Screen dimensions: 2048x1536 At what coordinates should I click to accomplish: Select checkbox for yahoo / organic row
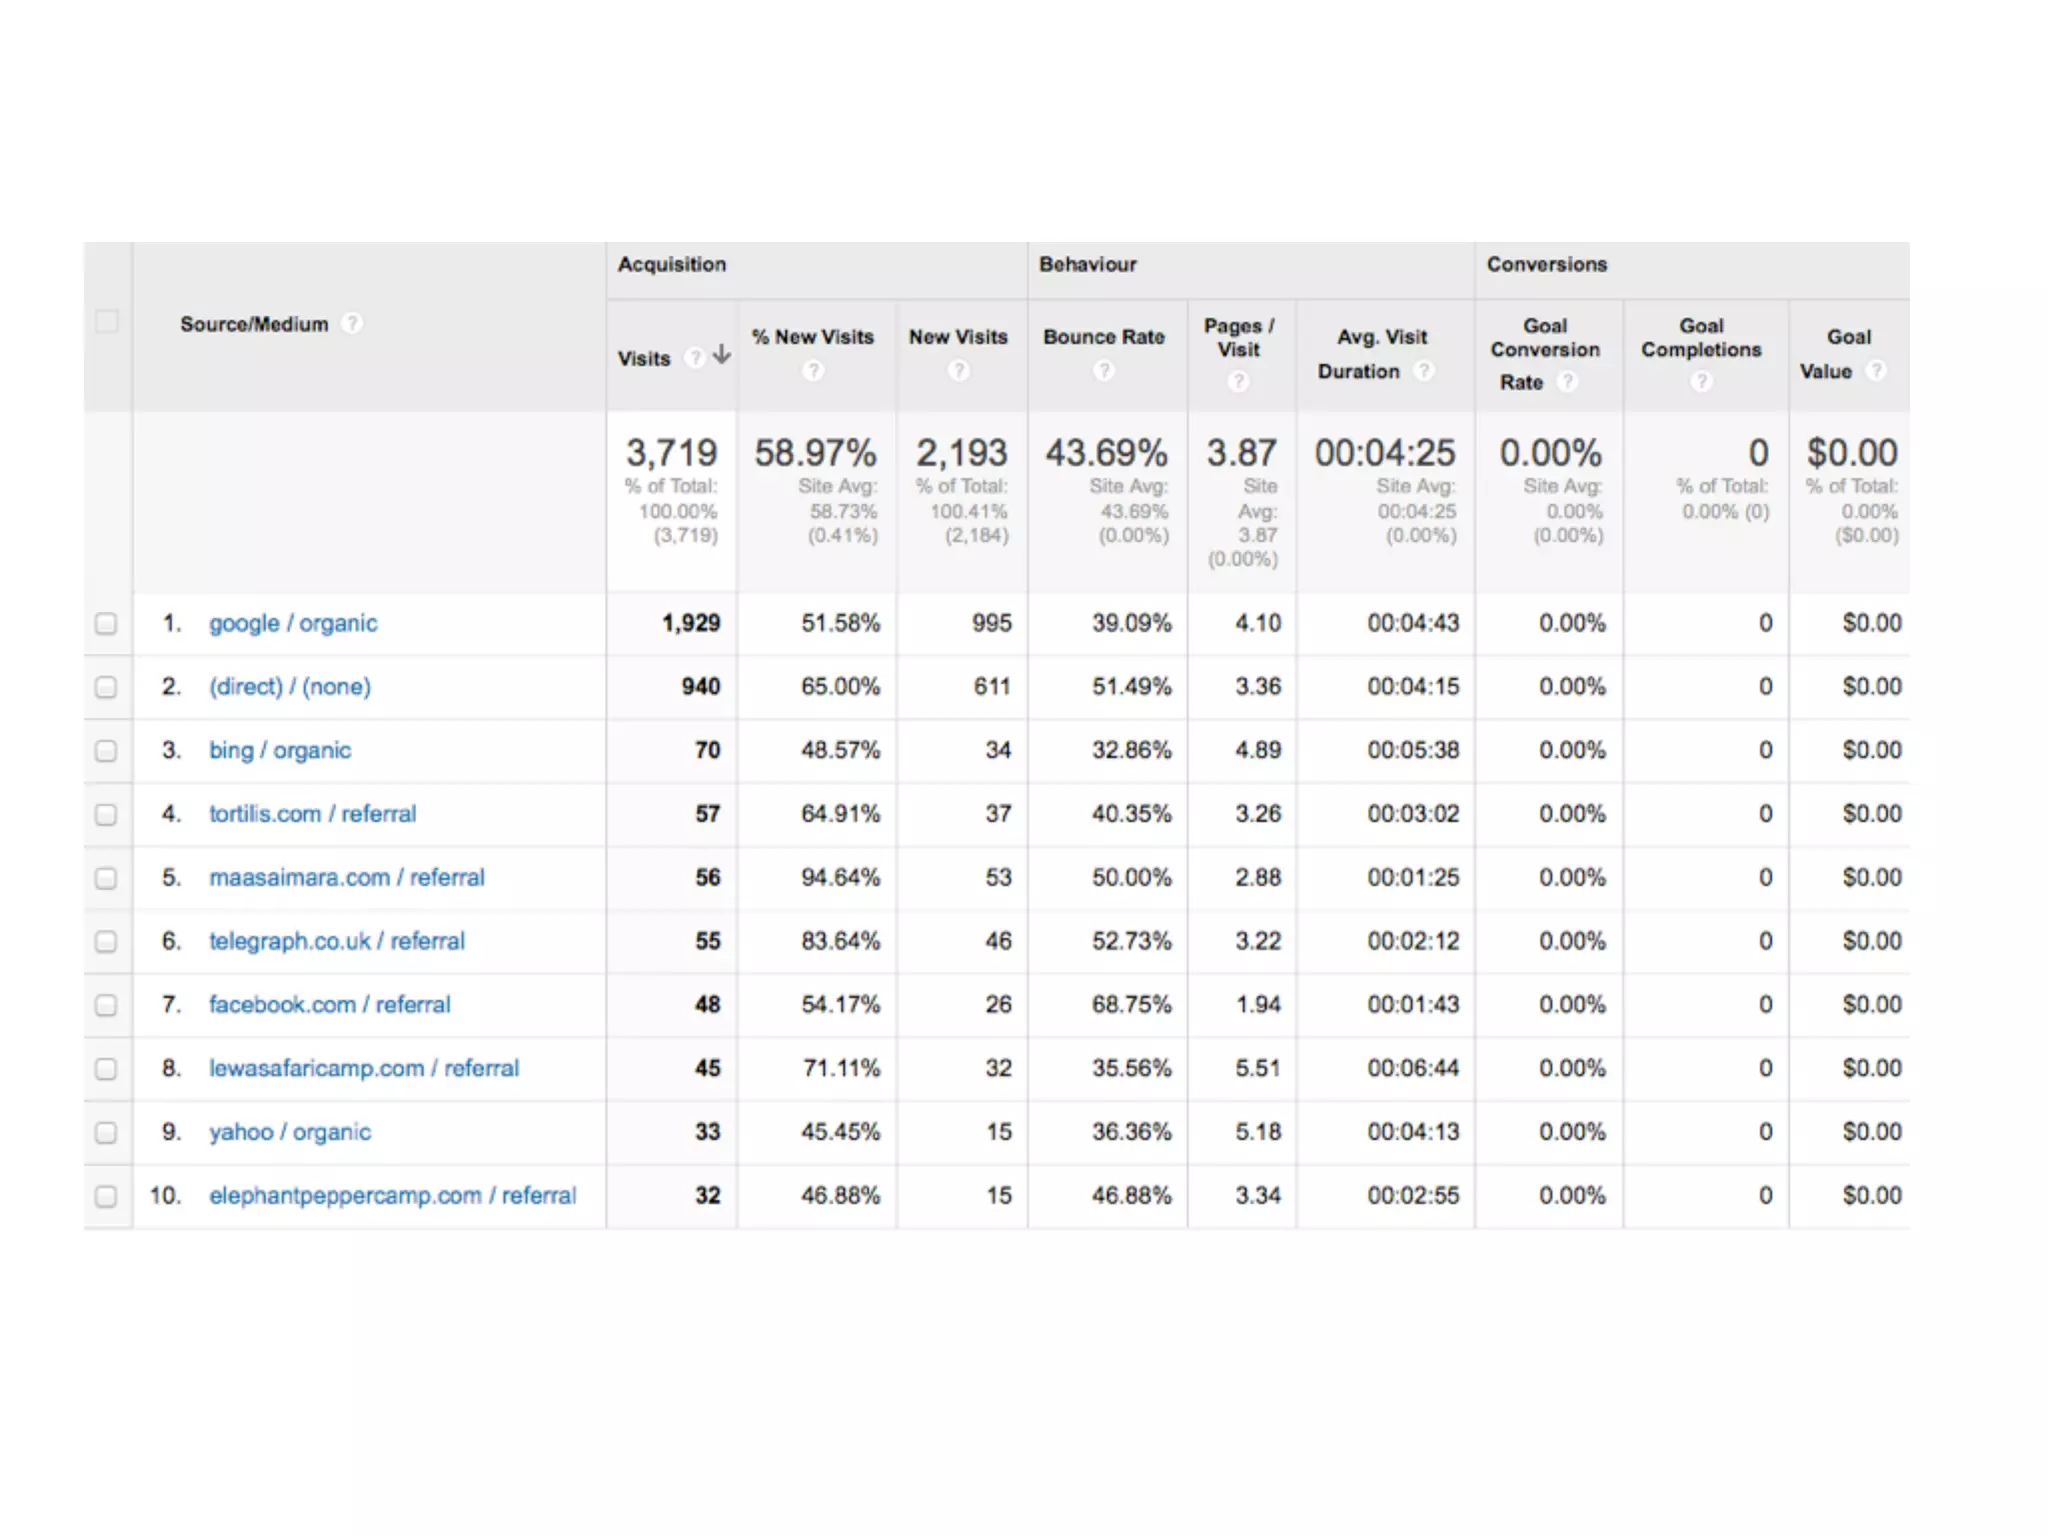click(x=106, y=1133)
